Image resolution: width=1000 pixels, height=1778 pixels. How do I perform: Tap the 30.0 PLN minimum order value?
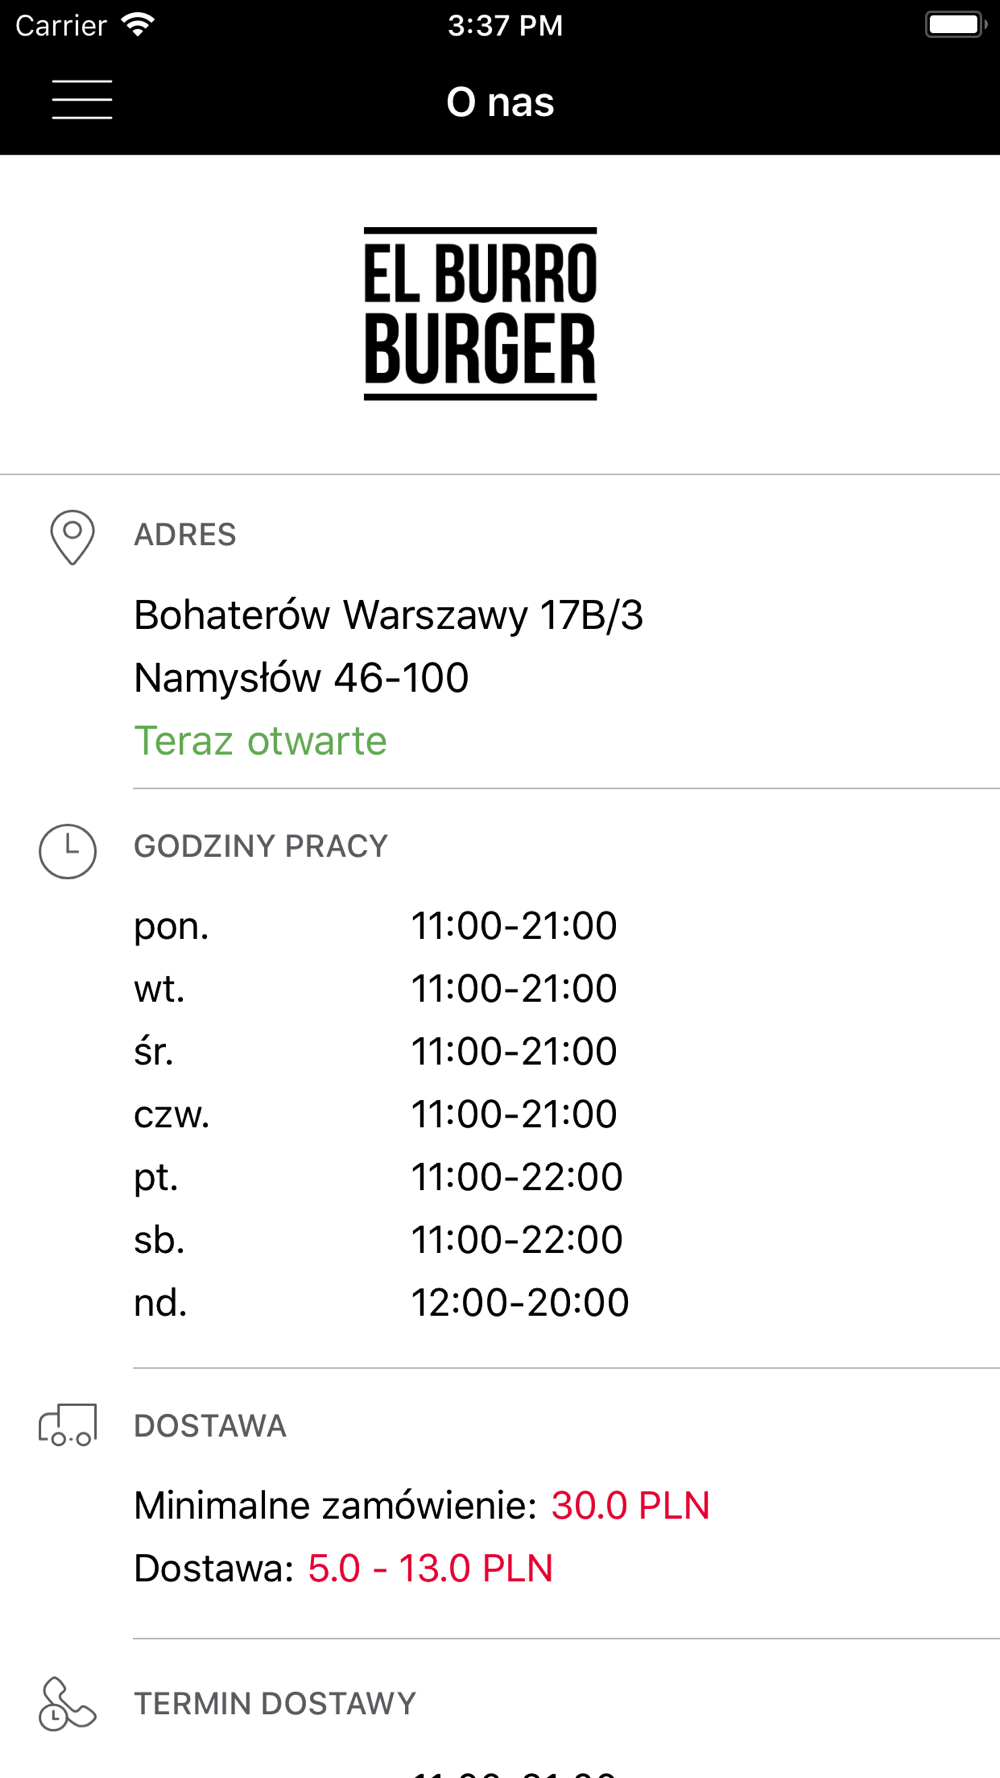(x=630, y=1506)
